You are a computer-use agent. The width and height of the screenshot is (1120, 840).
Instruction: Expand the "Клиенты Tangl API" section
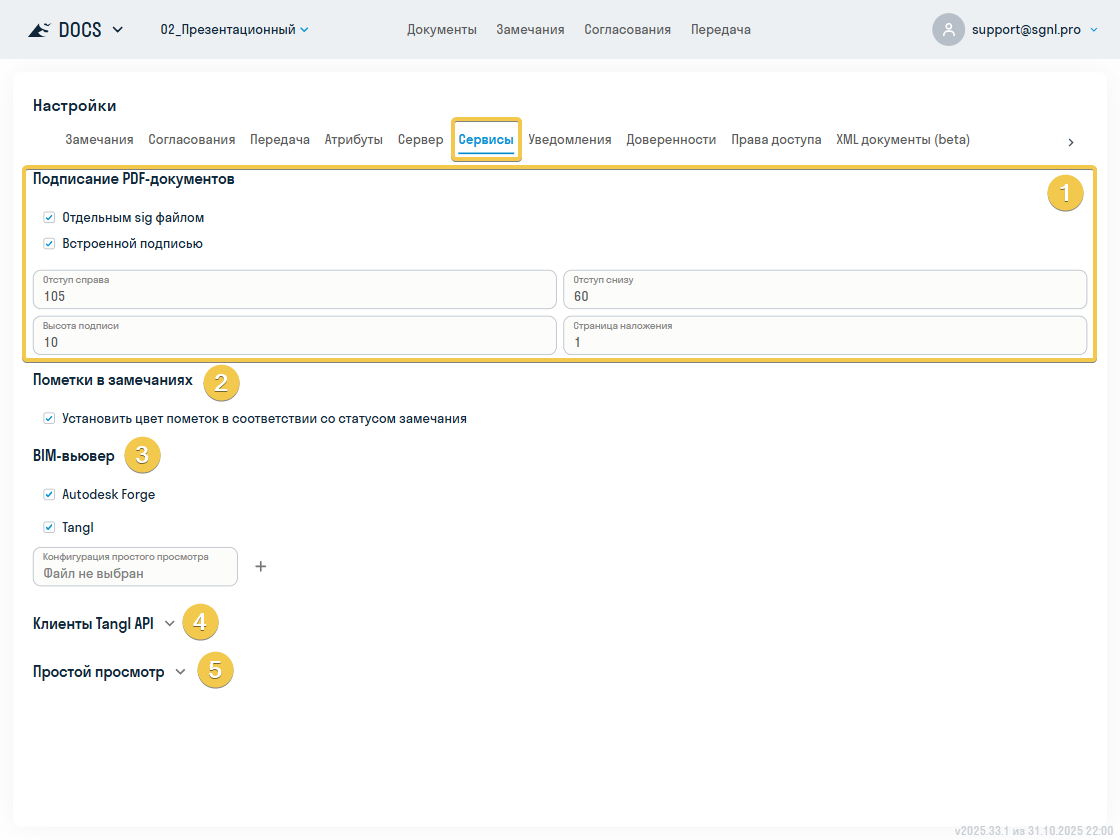(x=169, y=623)
